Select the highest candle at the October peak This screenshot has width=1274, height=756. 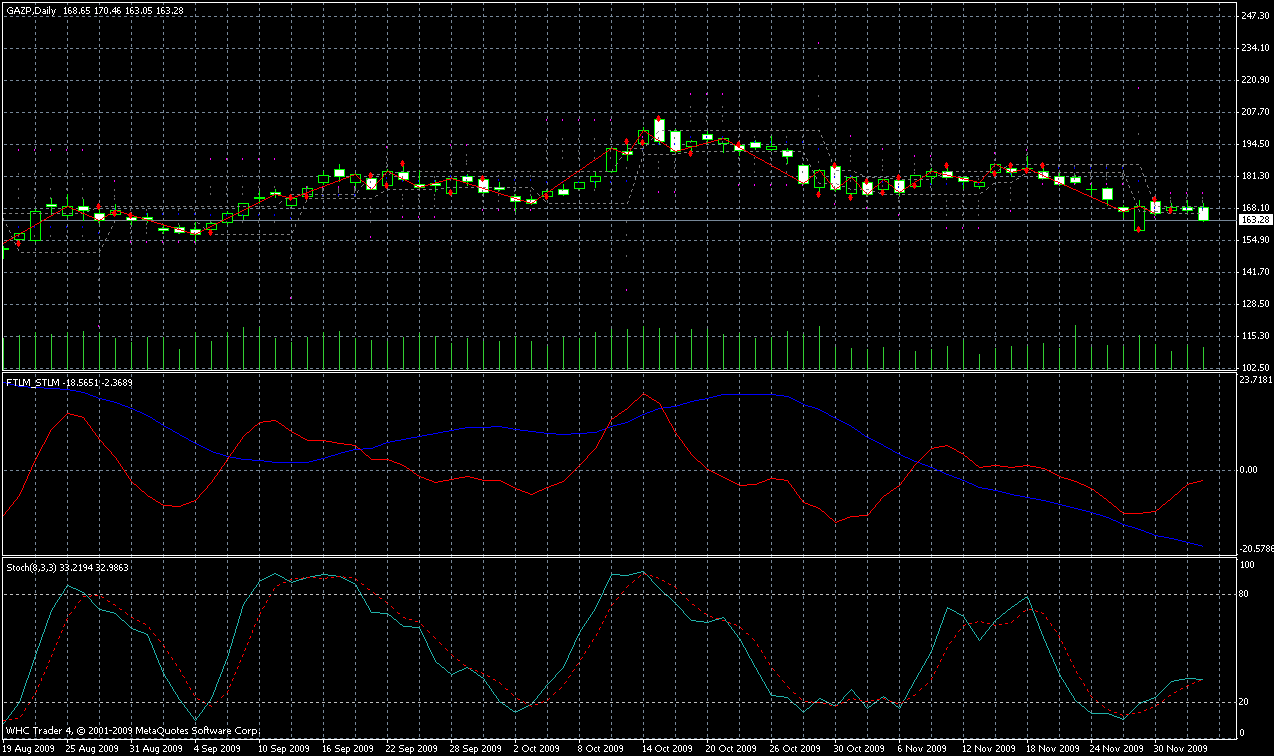tap(659, 130)
